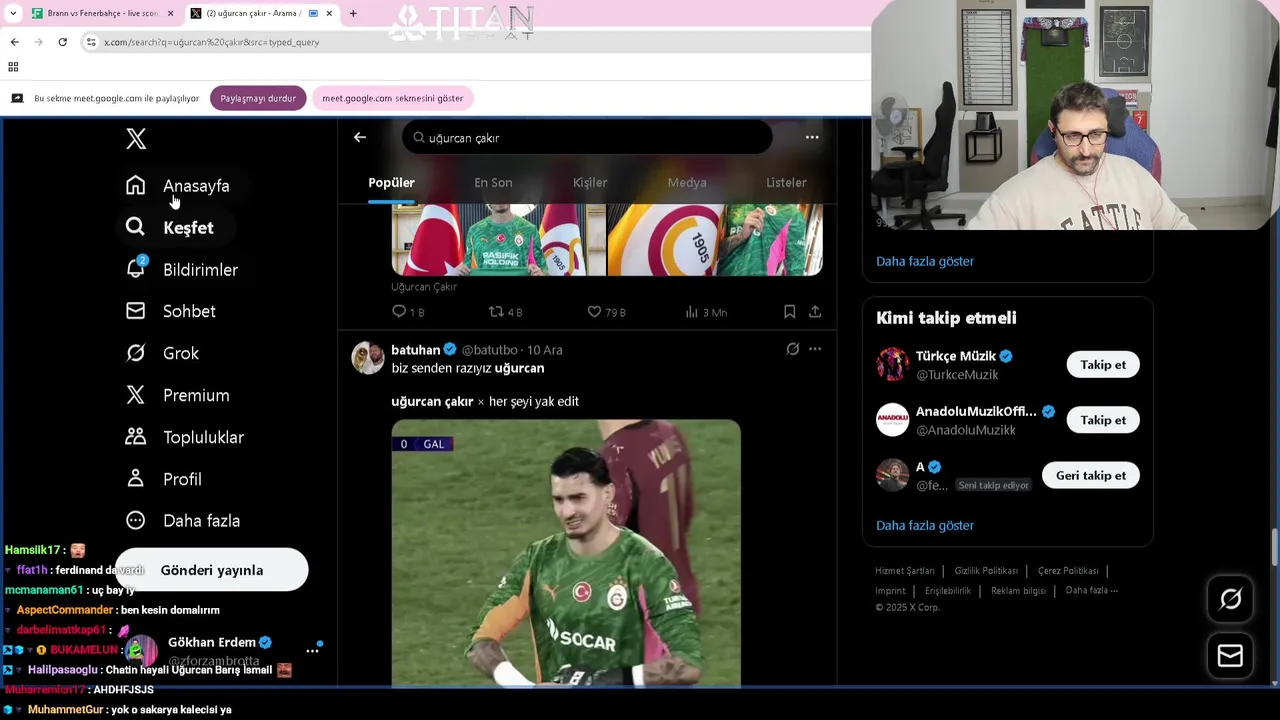This screenshot has height=720, width=1280.
Task: Open Erişilebilirlik footer link
Action: click(x=948, y=591)
